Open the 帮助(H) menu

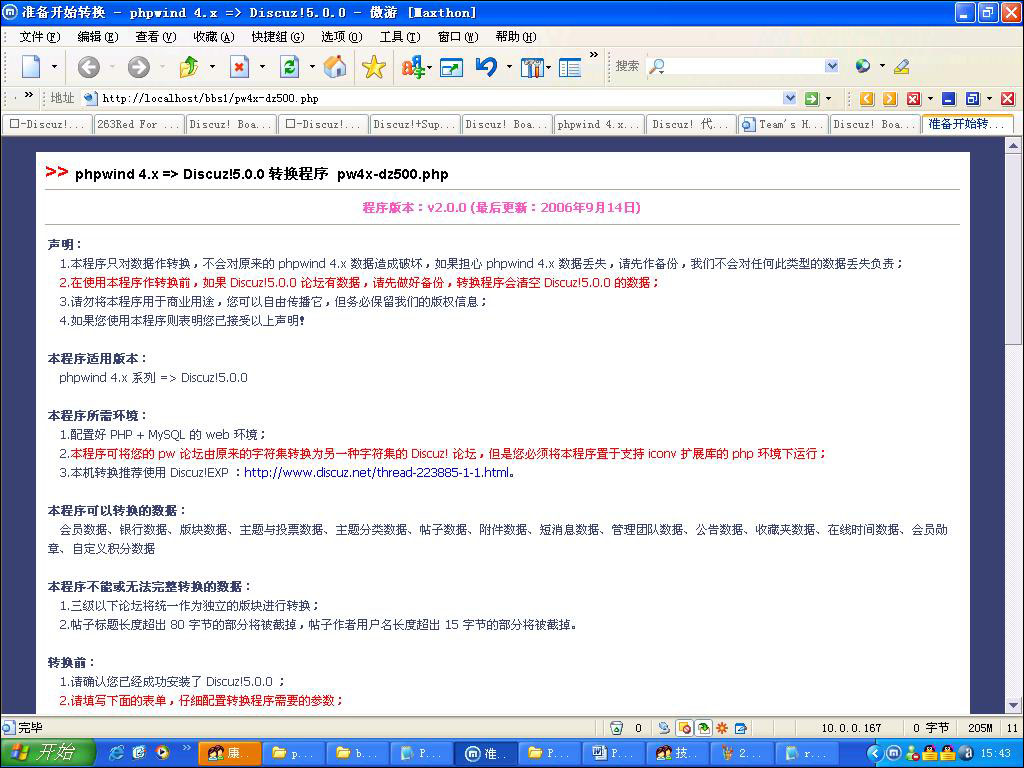[x=516, y=37]
